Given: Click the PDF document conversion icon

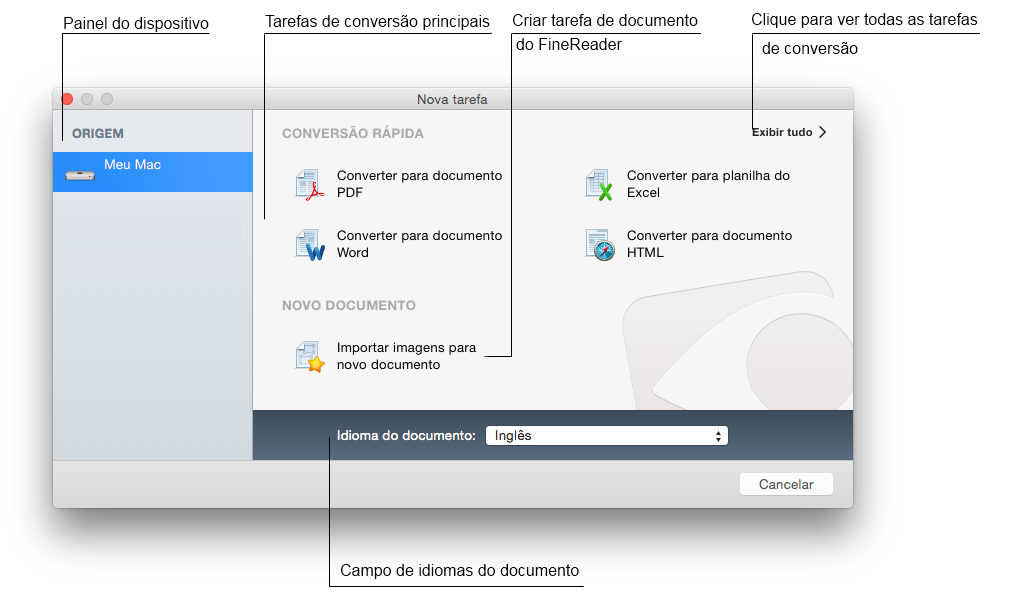Looking at the screenshot, I should coord(310,185).
